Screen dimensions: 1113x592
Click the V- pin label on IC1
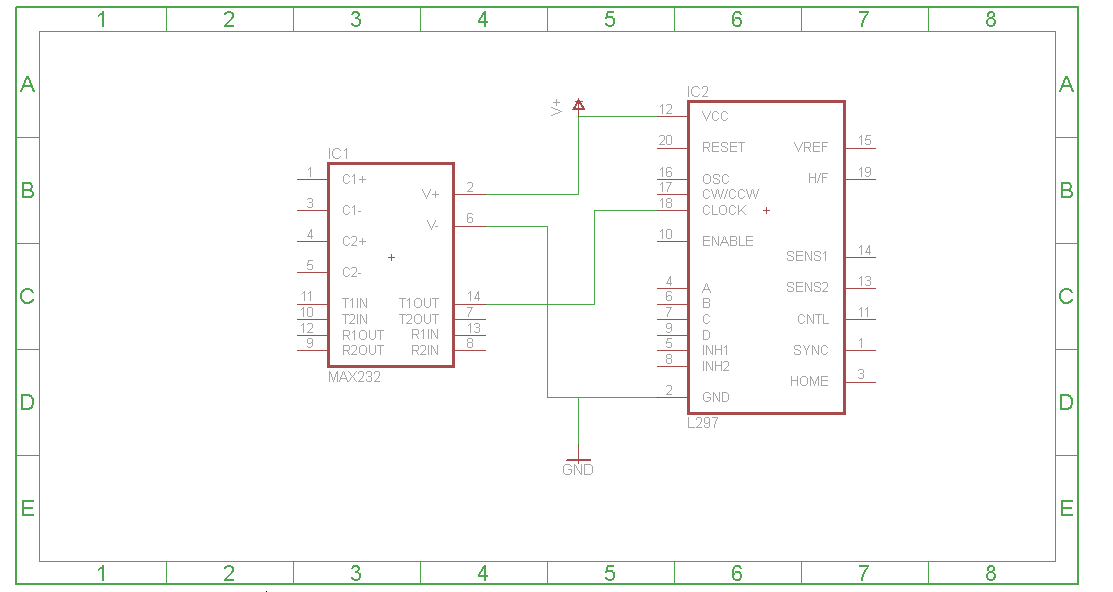[432, 225]
